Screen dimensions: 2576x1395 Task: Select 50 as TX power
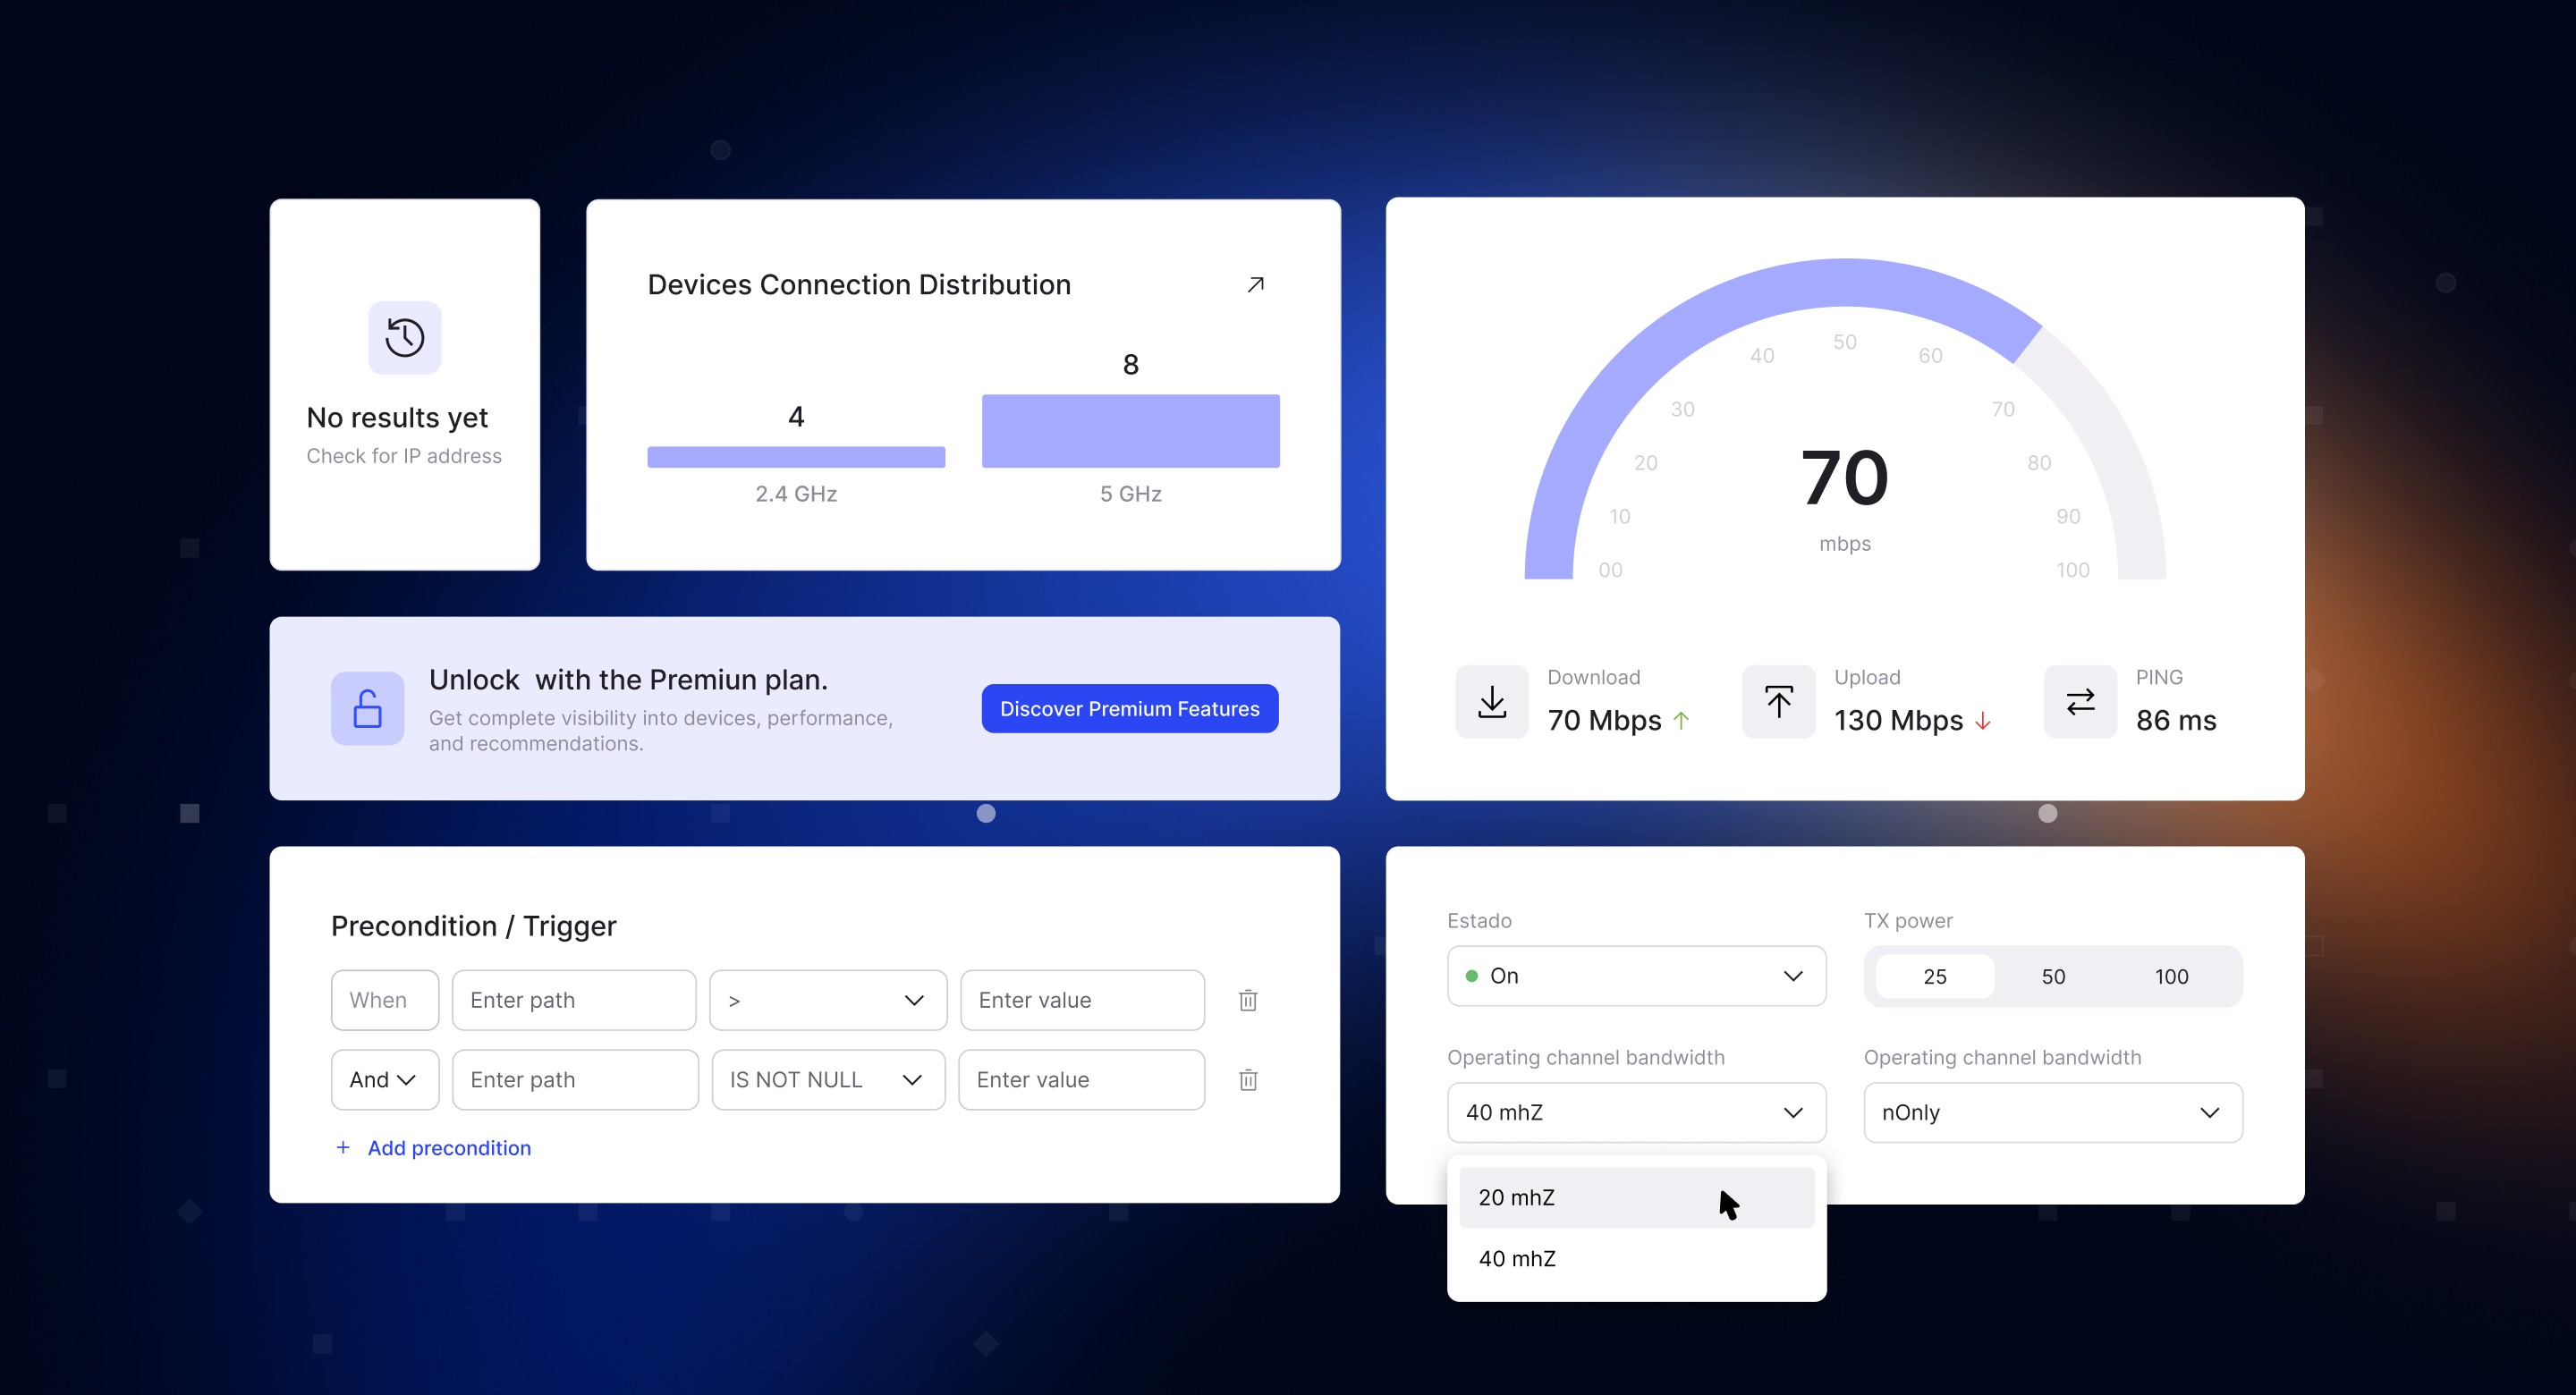(x=2053, y=977)
